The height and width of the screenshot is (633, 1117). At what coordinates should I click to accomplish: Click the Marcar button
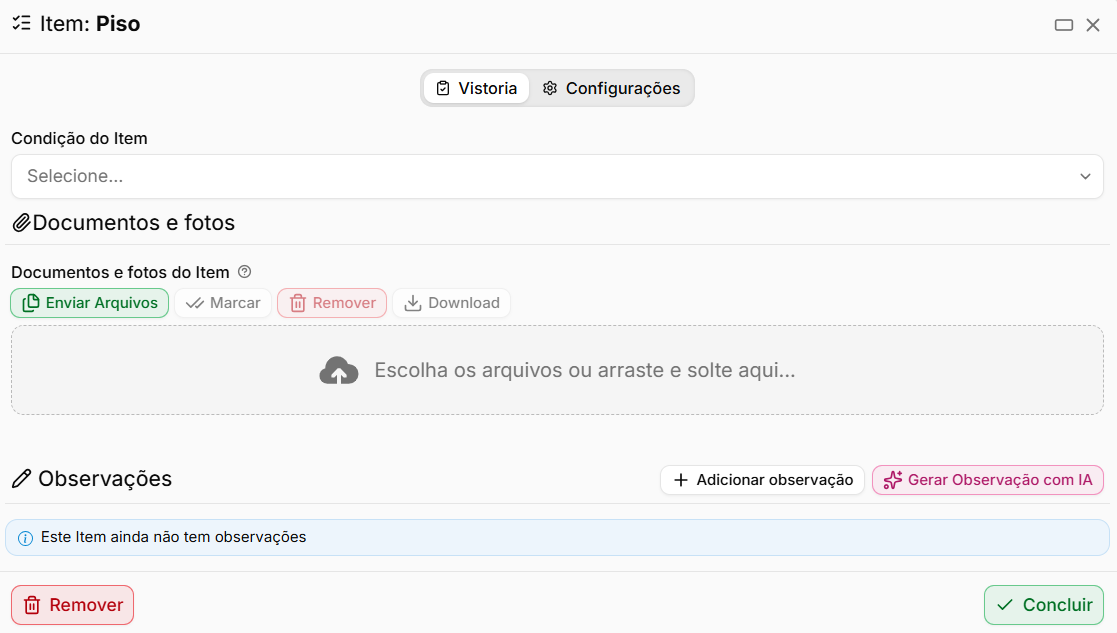tap(223, 303)
